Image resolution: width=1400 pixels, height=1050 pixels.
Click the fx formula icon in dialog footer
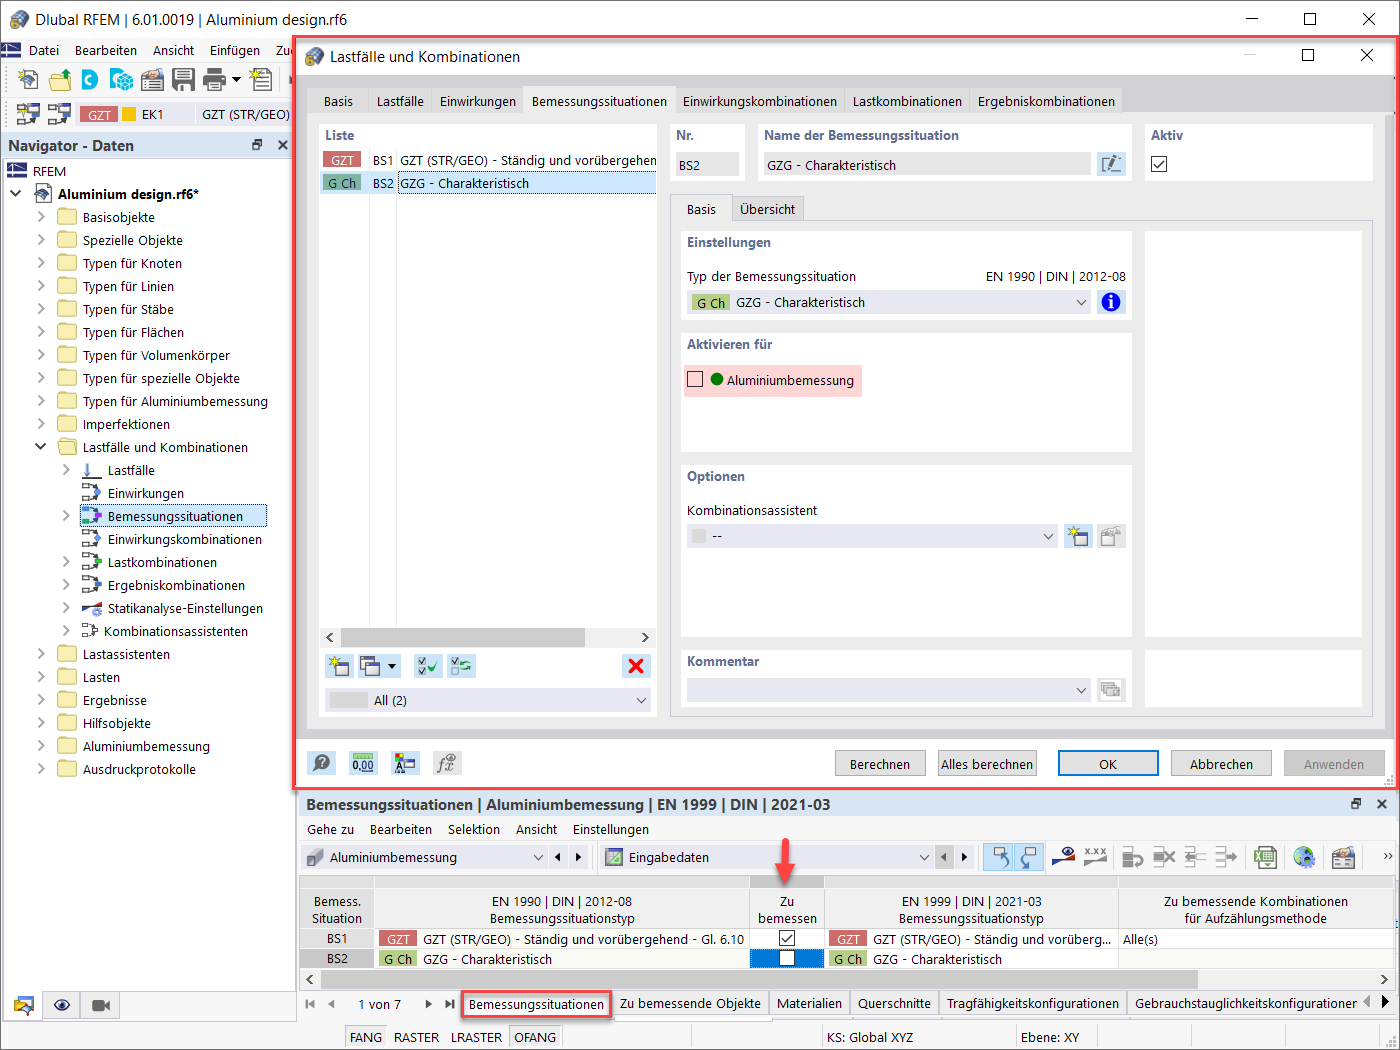(446, 763)
